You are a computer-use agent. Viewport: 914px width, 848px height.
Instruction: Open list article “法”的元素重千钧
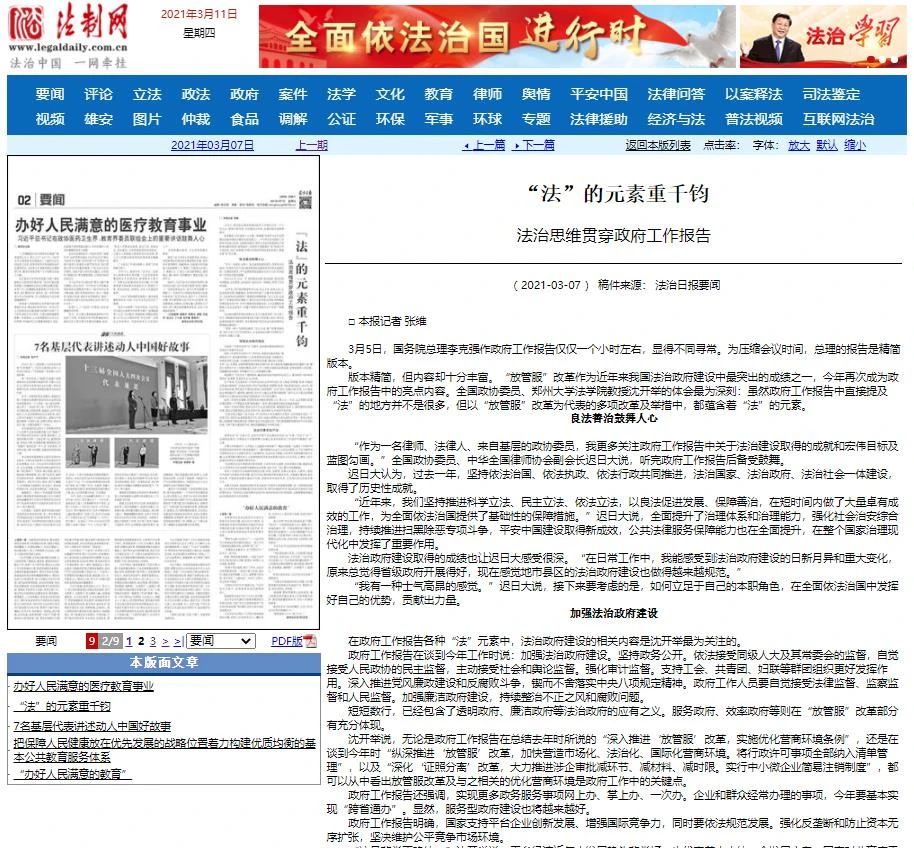[62, 706]
